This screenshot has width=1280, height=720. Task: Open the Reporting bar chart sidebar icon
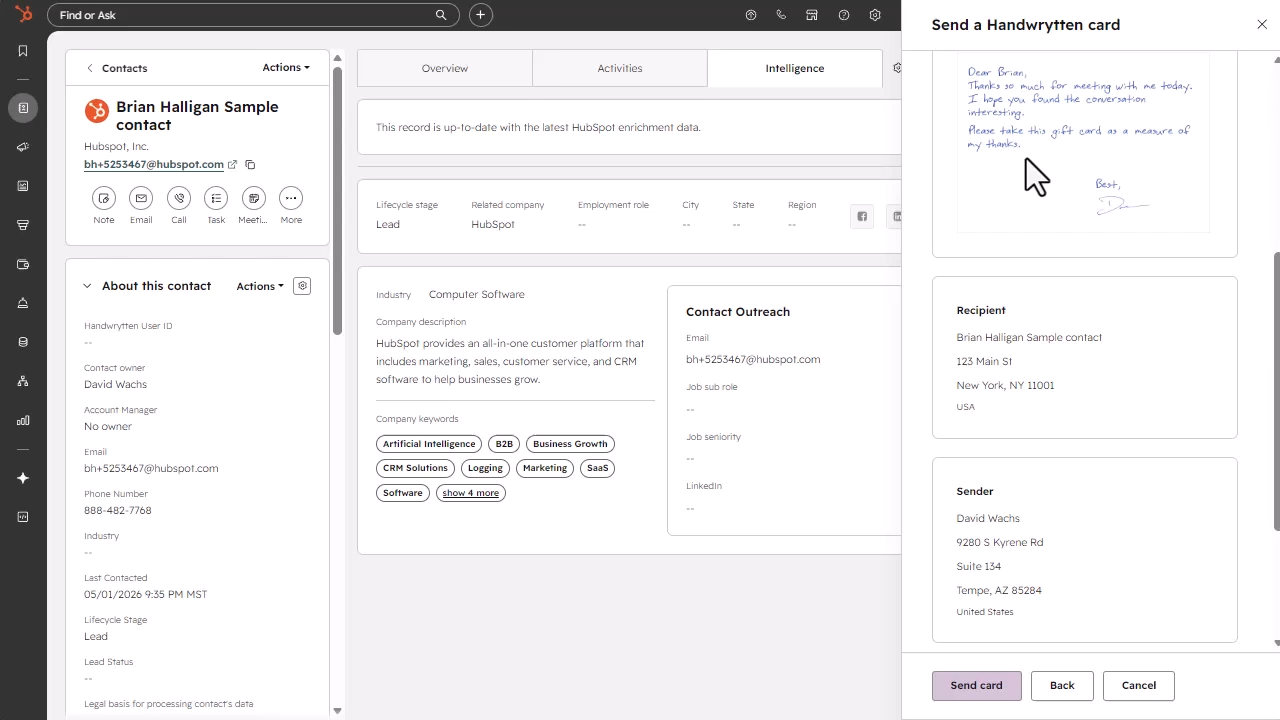[23, 420]
